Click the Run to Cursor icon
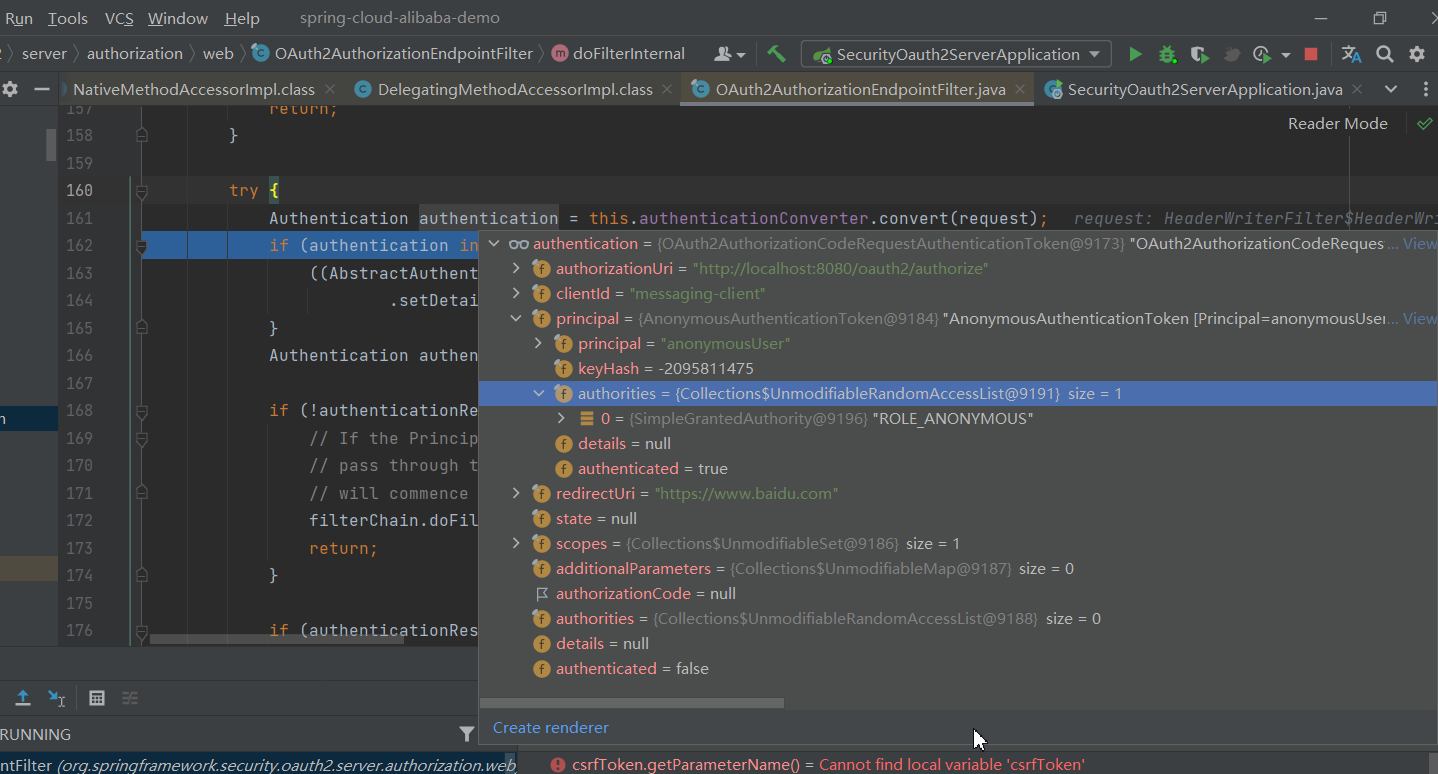This screenshot has width=1438, height=774. [57, 698]
